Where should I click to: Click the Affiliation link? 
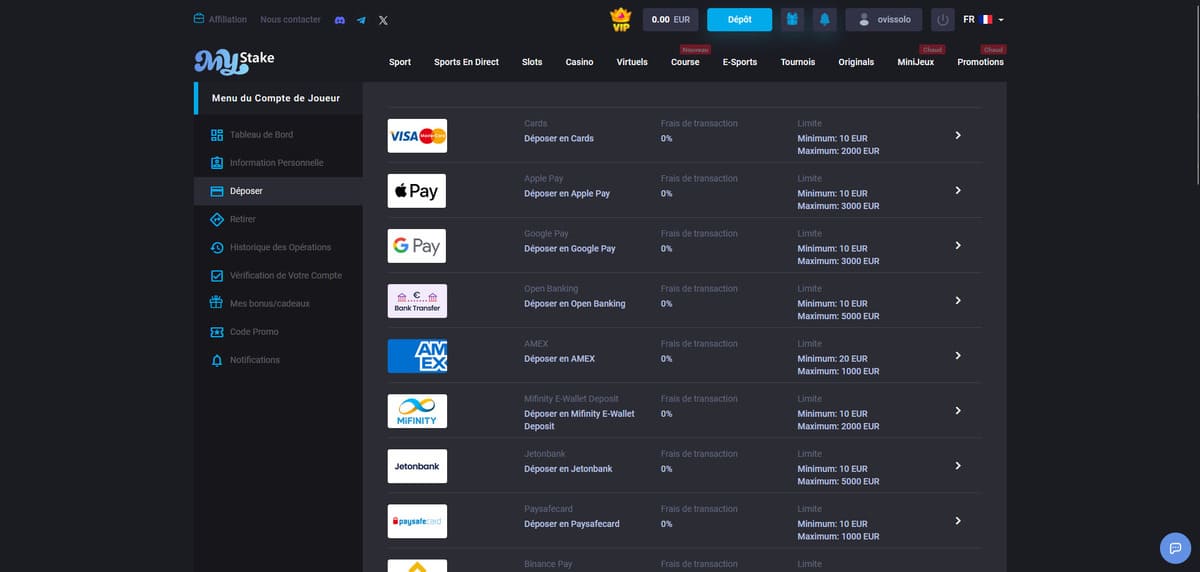220,20
